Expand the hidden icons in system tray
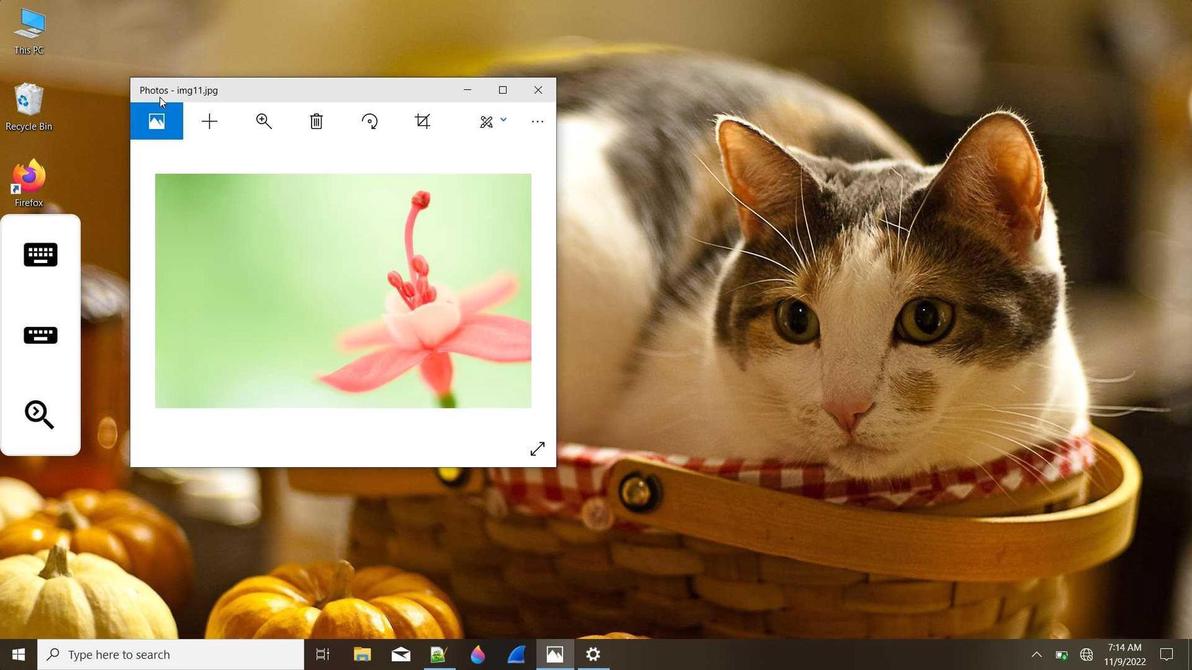1192x670 pixels. click(x=1037, y=655)
